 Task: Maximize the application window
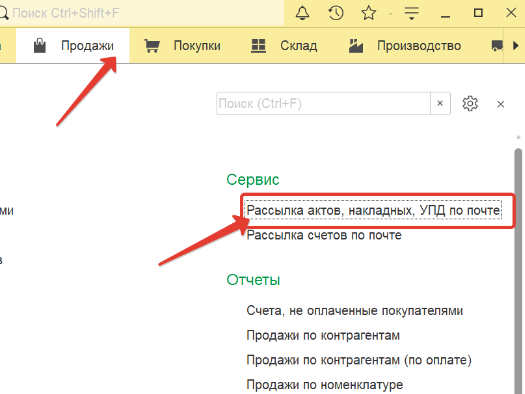coord(478,13)
